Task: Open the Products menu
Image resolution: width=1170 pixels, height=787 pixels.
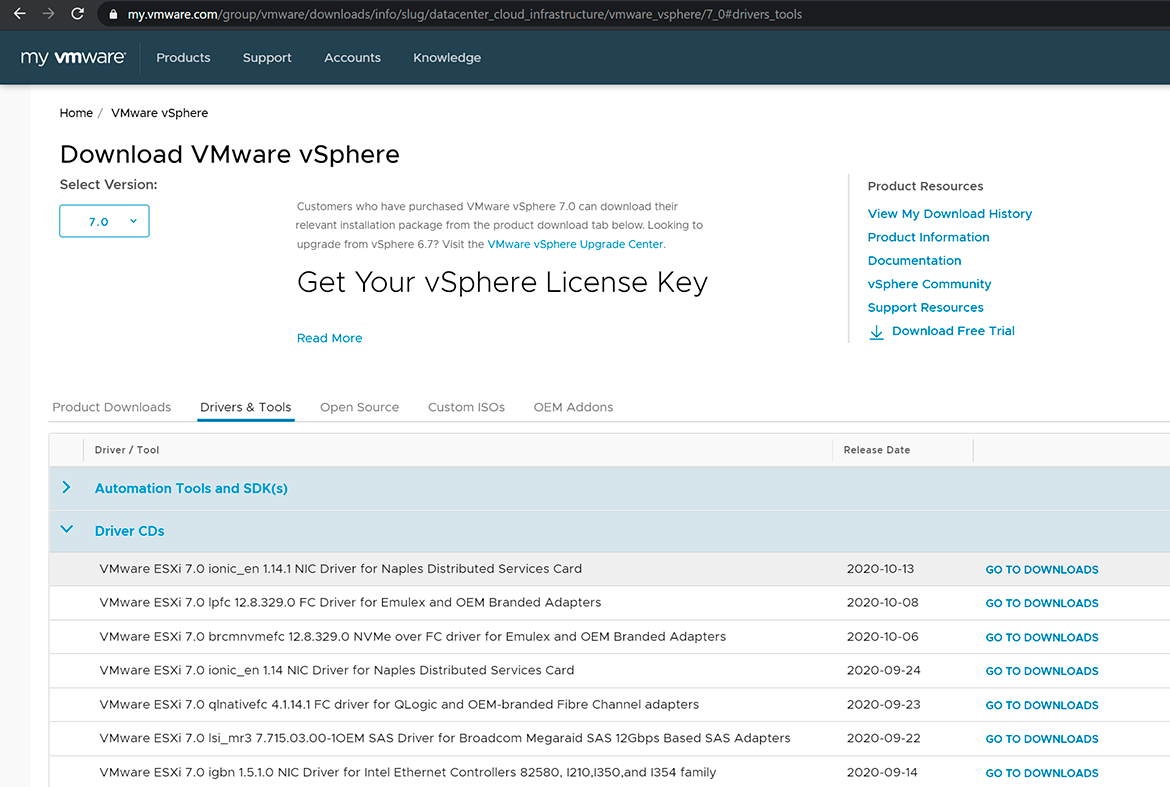Action: pos(183,57)
